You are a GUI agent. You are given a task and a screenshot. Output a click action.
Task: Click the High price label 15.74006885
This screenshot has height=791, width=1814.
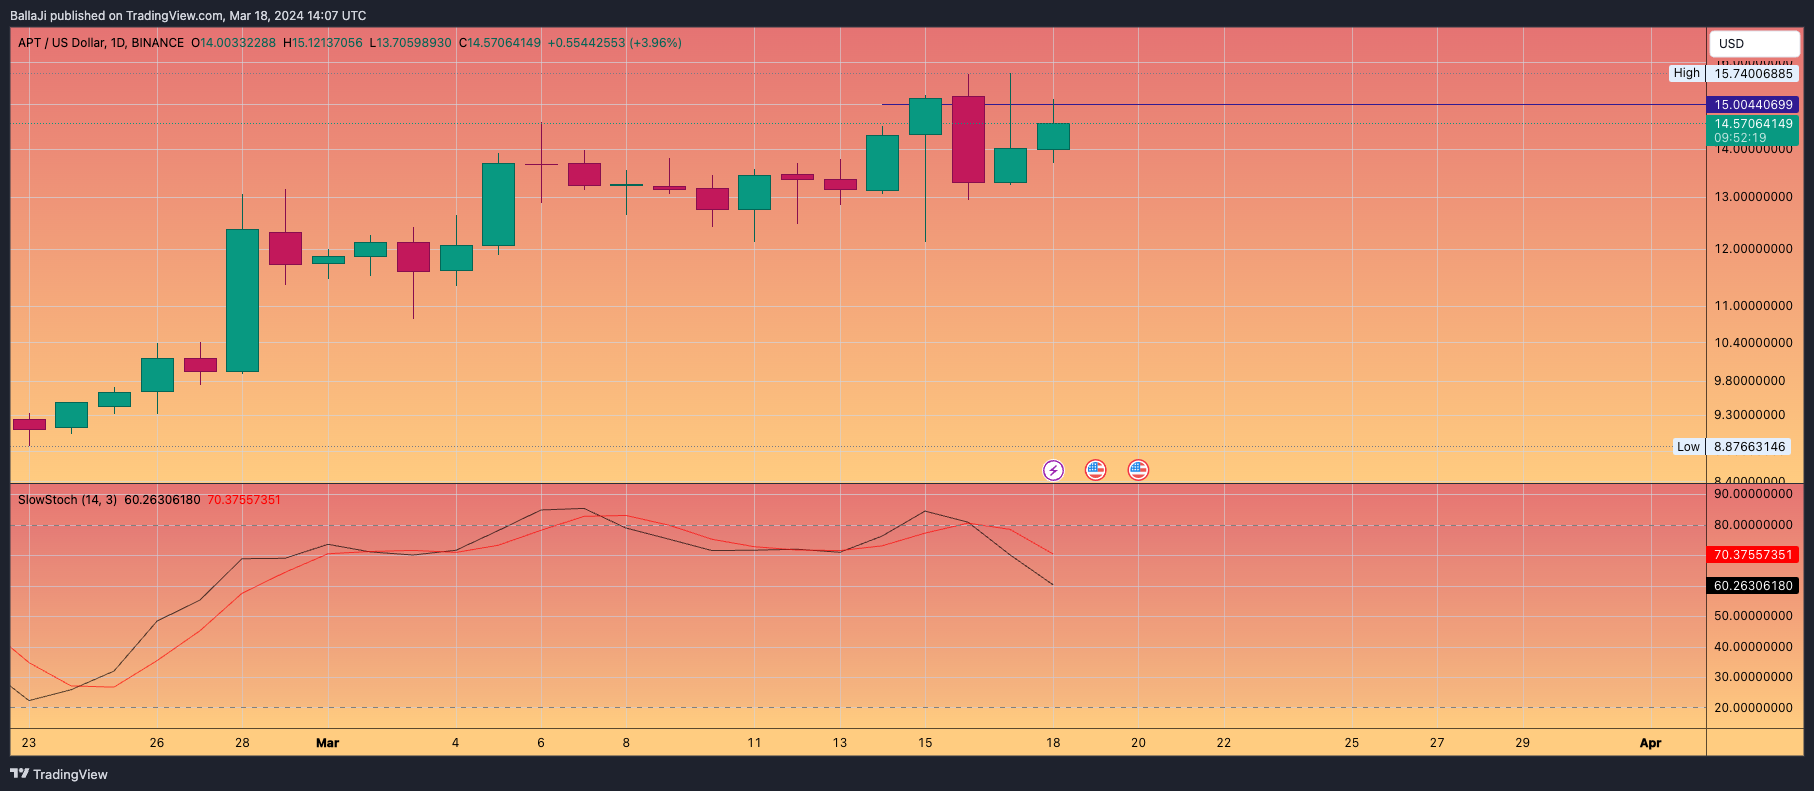(1753, 73)
